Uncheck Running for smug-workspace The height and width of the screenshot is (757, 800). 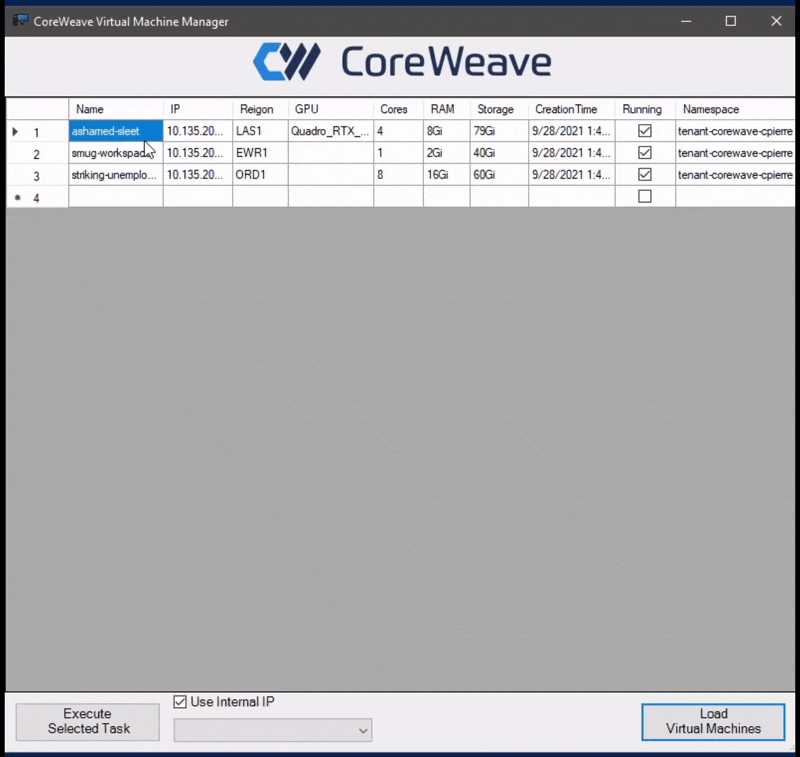click(x=644, y=152)
